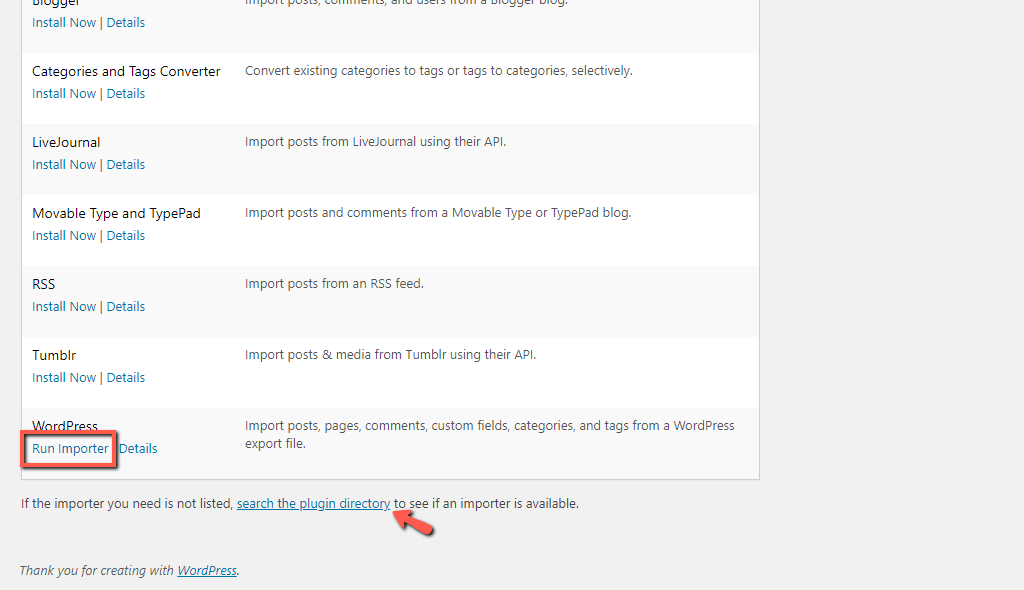This screenshot has height=590, width=1024.
Task: Select description 'Import posts from LiveJournal using their API.'
Action: pyautogui.click(x=376, y=142)
